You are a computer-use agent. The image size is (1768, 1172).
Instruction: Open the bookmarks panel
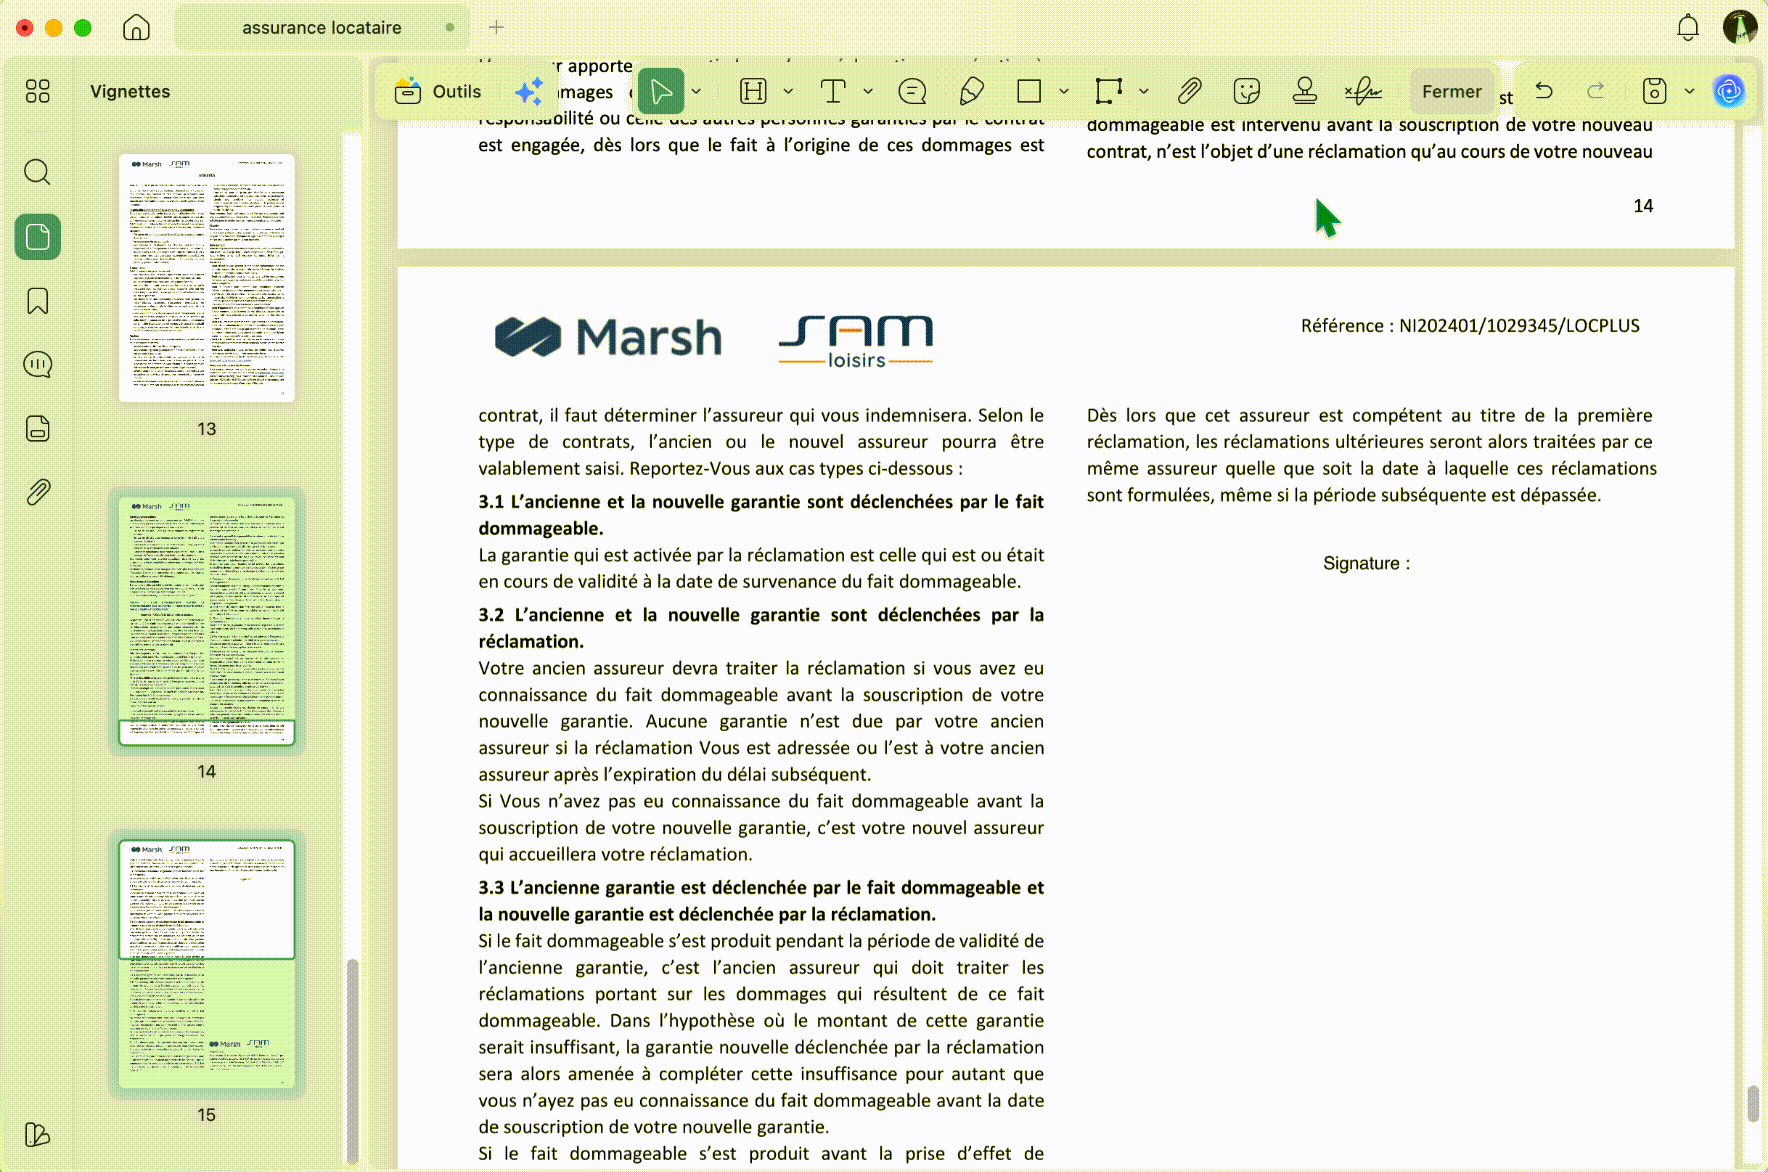click(x=38, y=301)
